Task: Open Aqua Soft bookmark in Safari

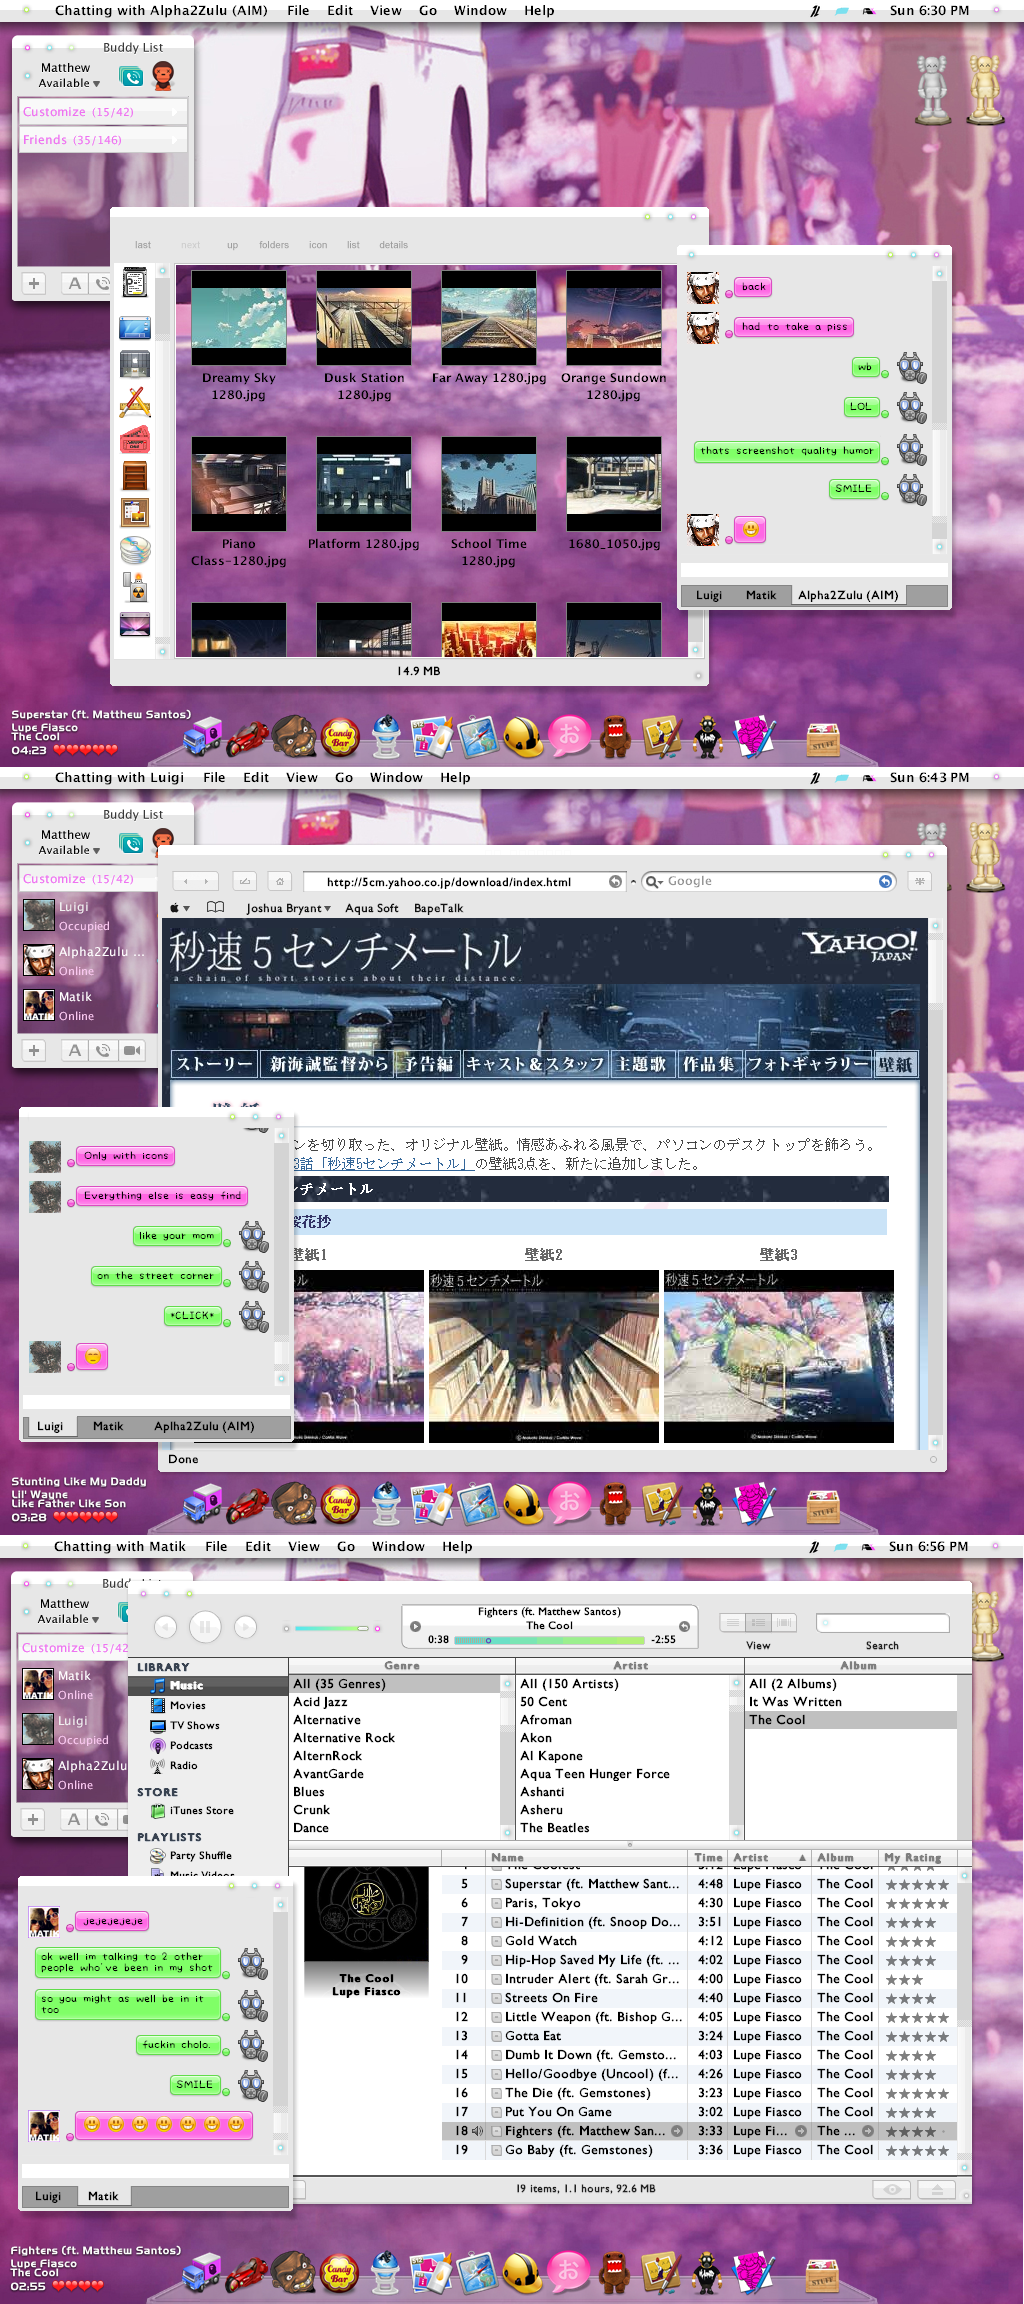Action: click(372, 908)
